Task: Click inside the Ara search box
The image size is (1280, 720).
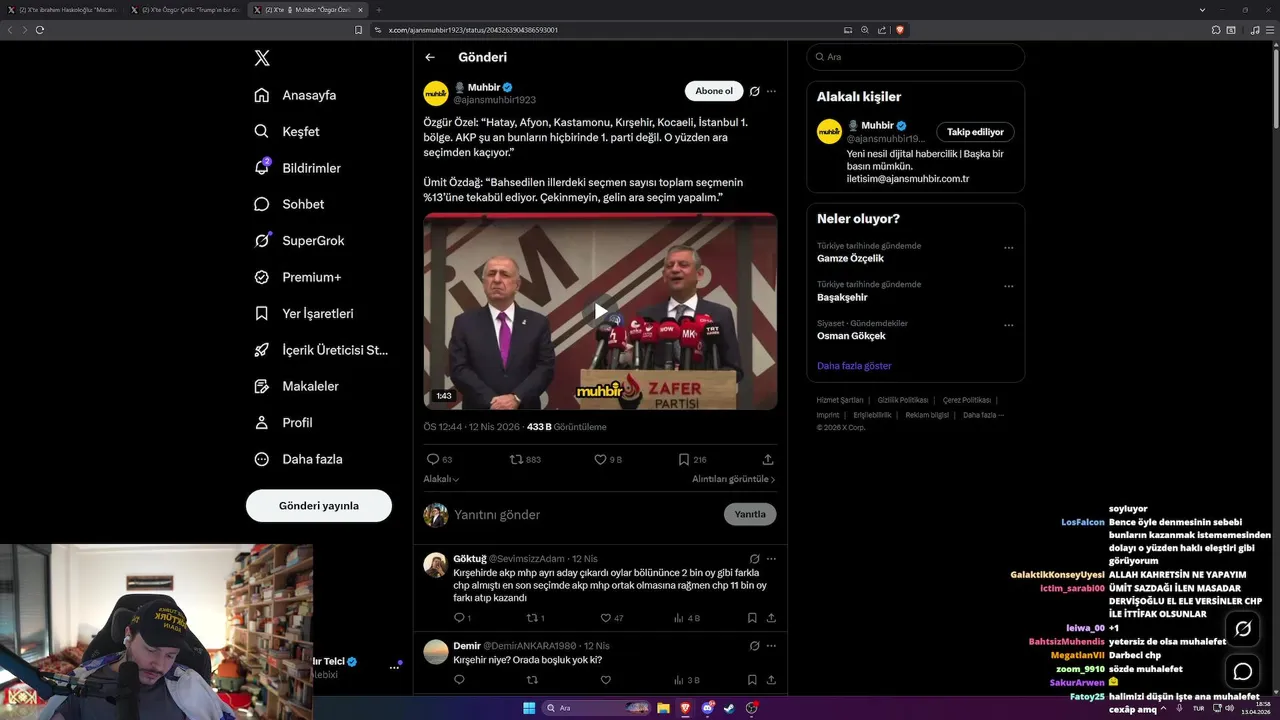Action: pos(916,57)
